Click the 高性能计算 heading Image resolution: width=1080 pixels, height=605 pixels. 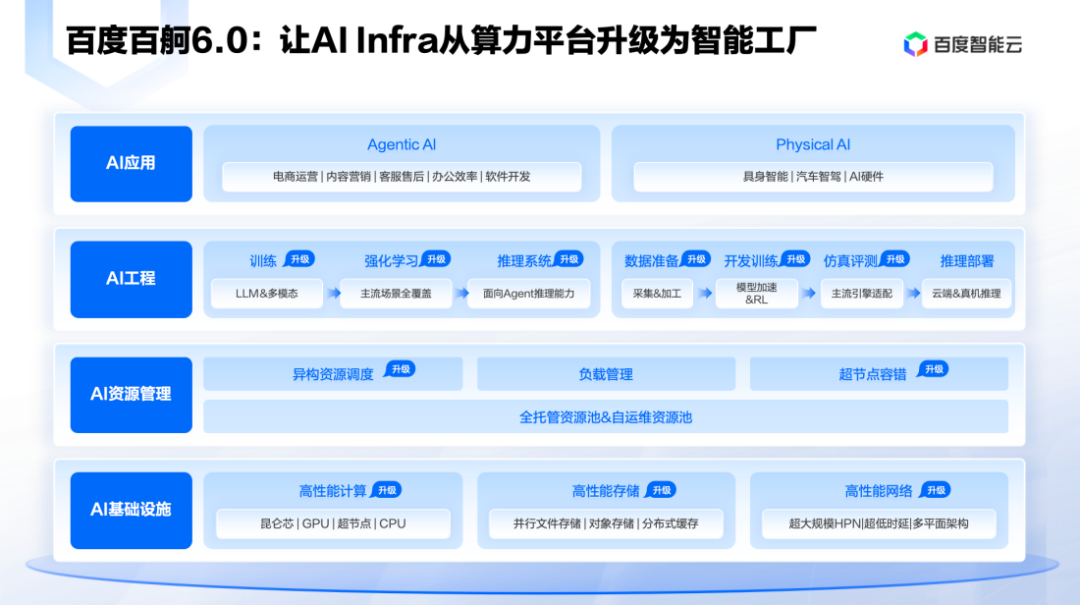click(x=333, y=491)
